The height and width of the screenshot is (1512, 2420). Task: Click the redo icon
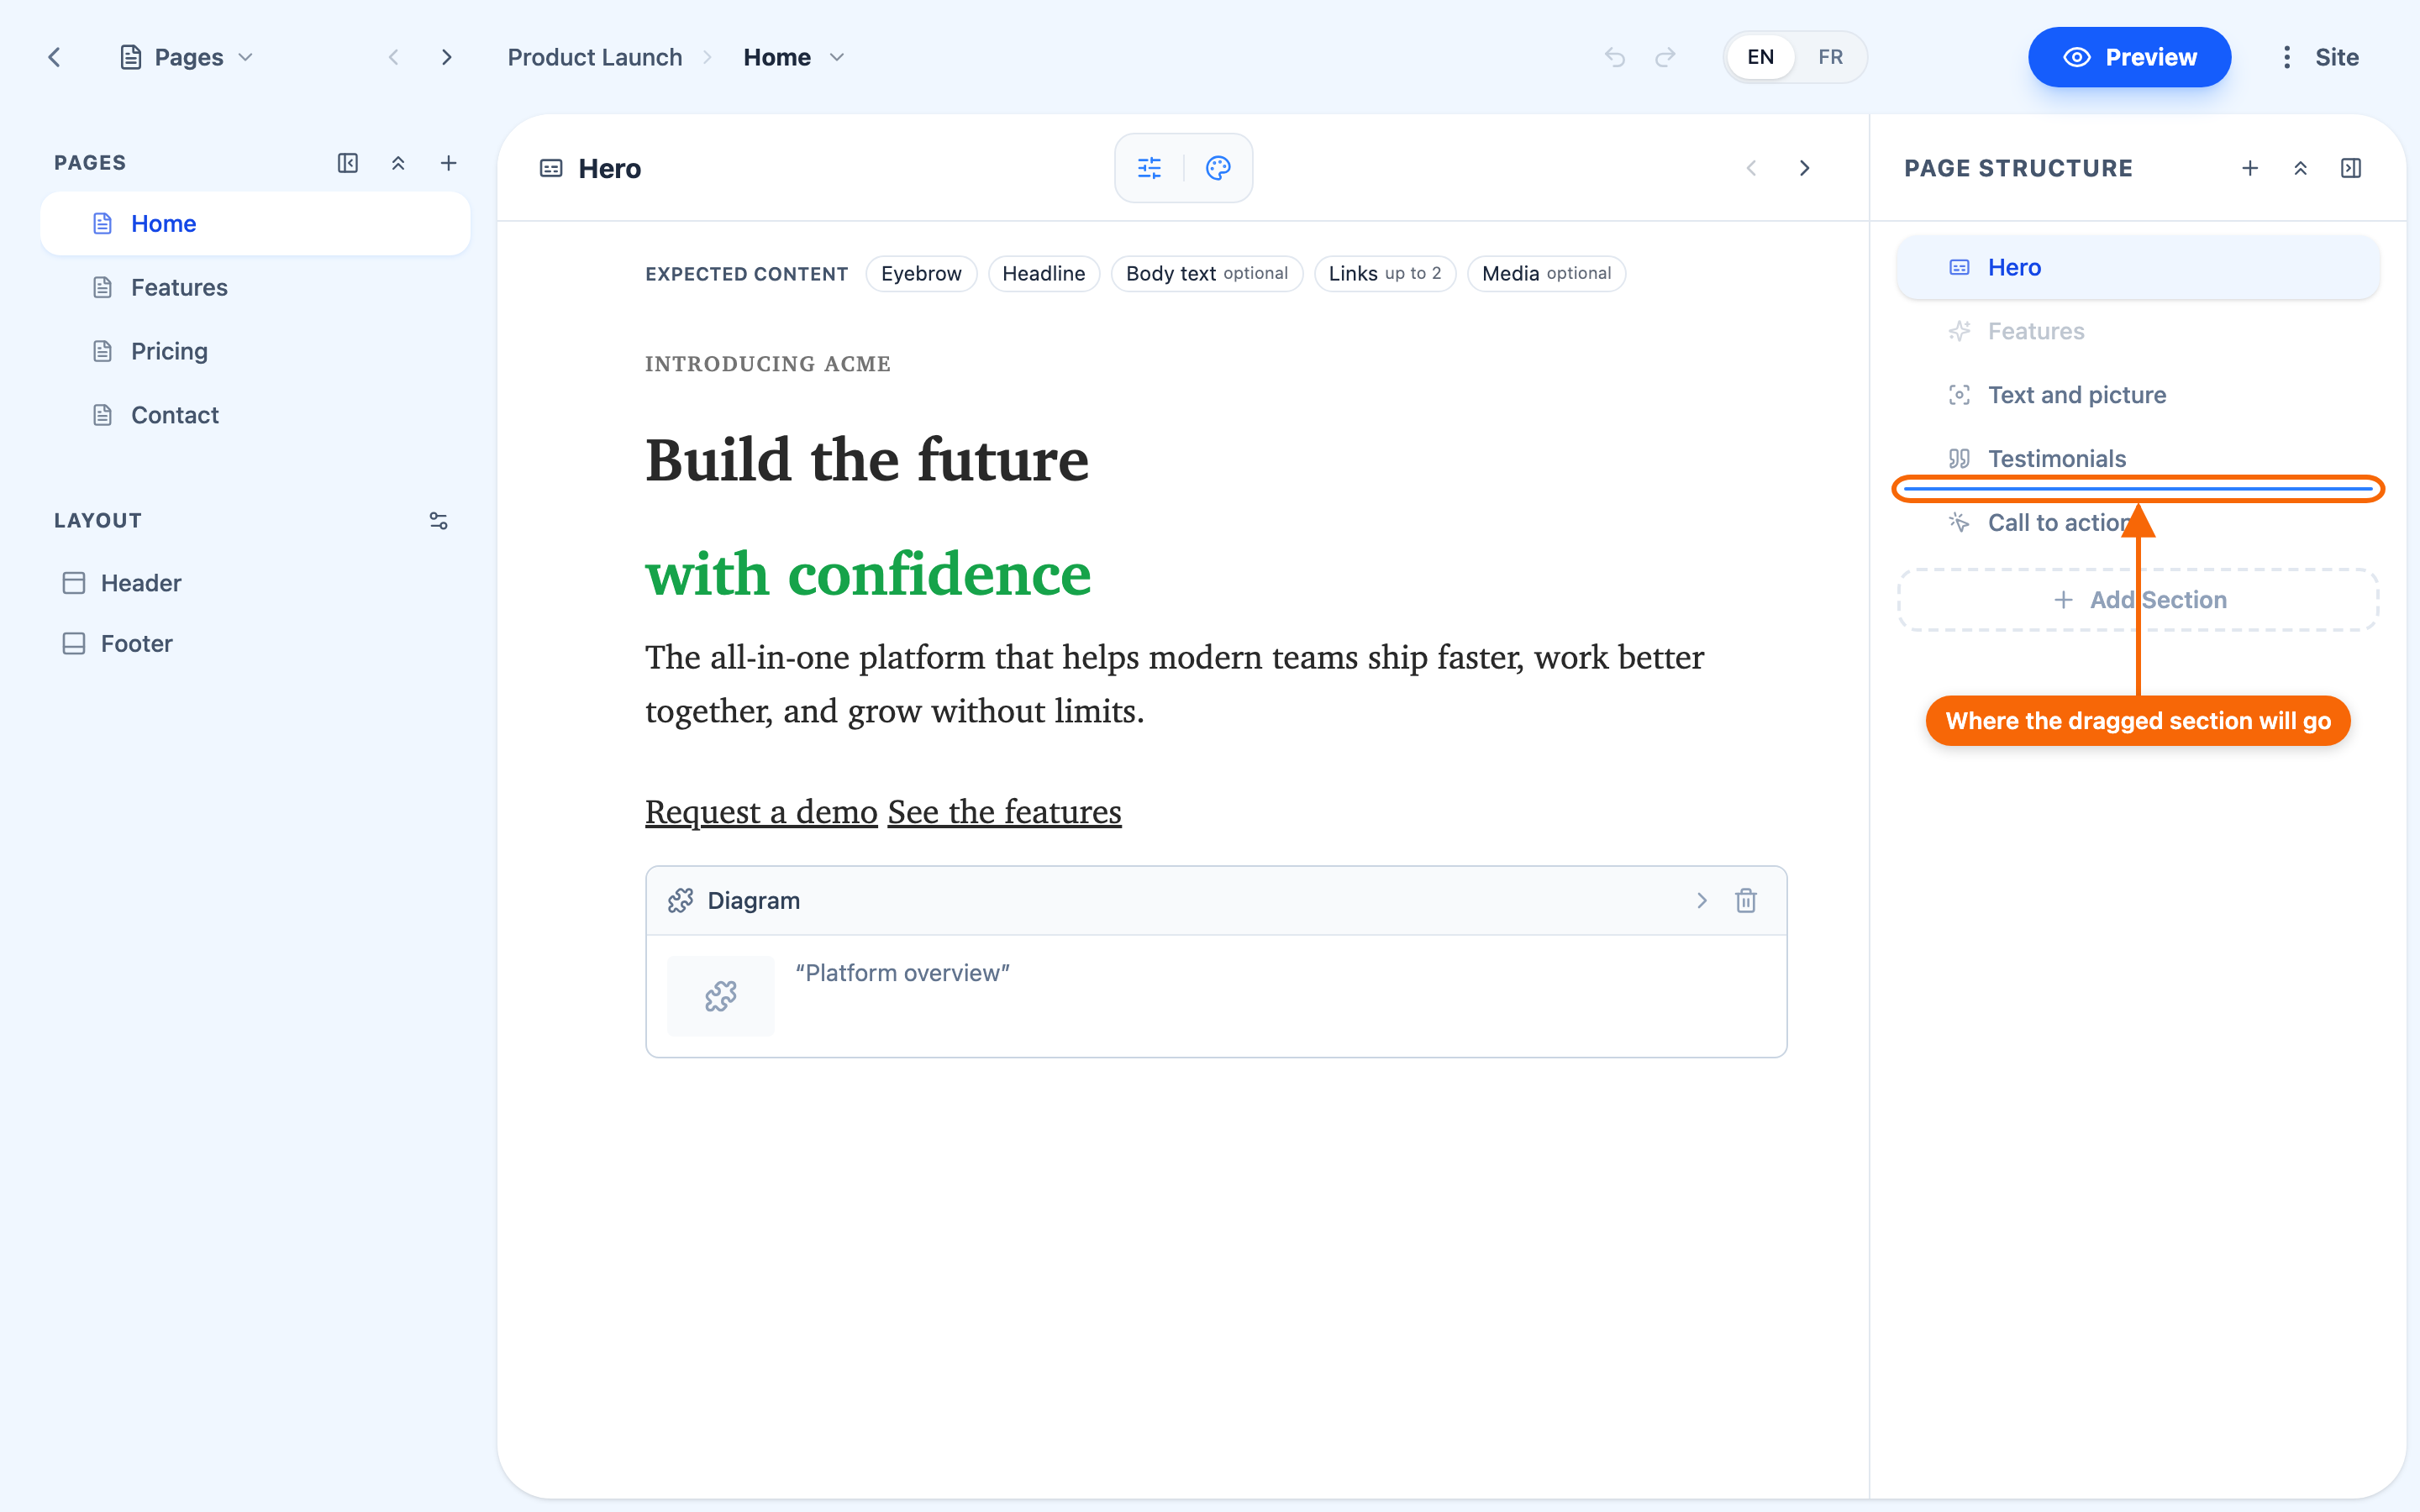coord(1665,57)
